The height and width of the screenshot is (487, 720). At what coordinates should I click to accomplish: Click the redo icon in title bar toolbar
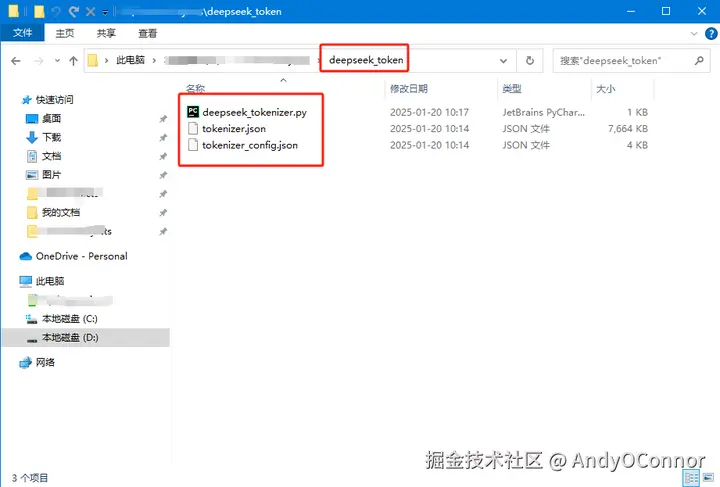coord(73,11)
